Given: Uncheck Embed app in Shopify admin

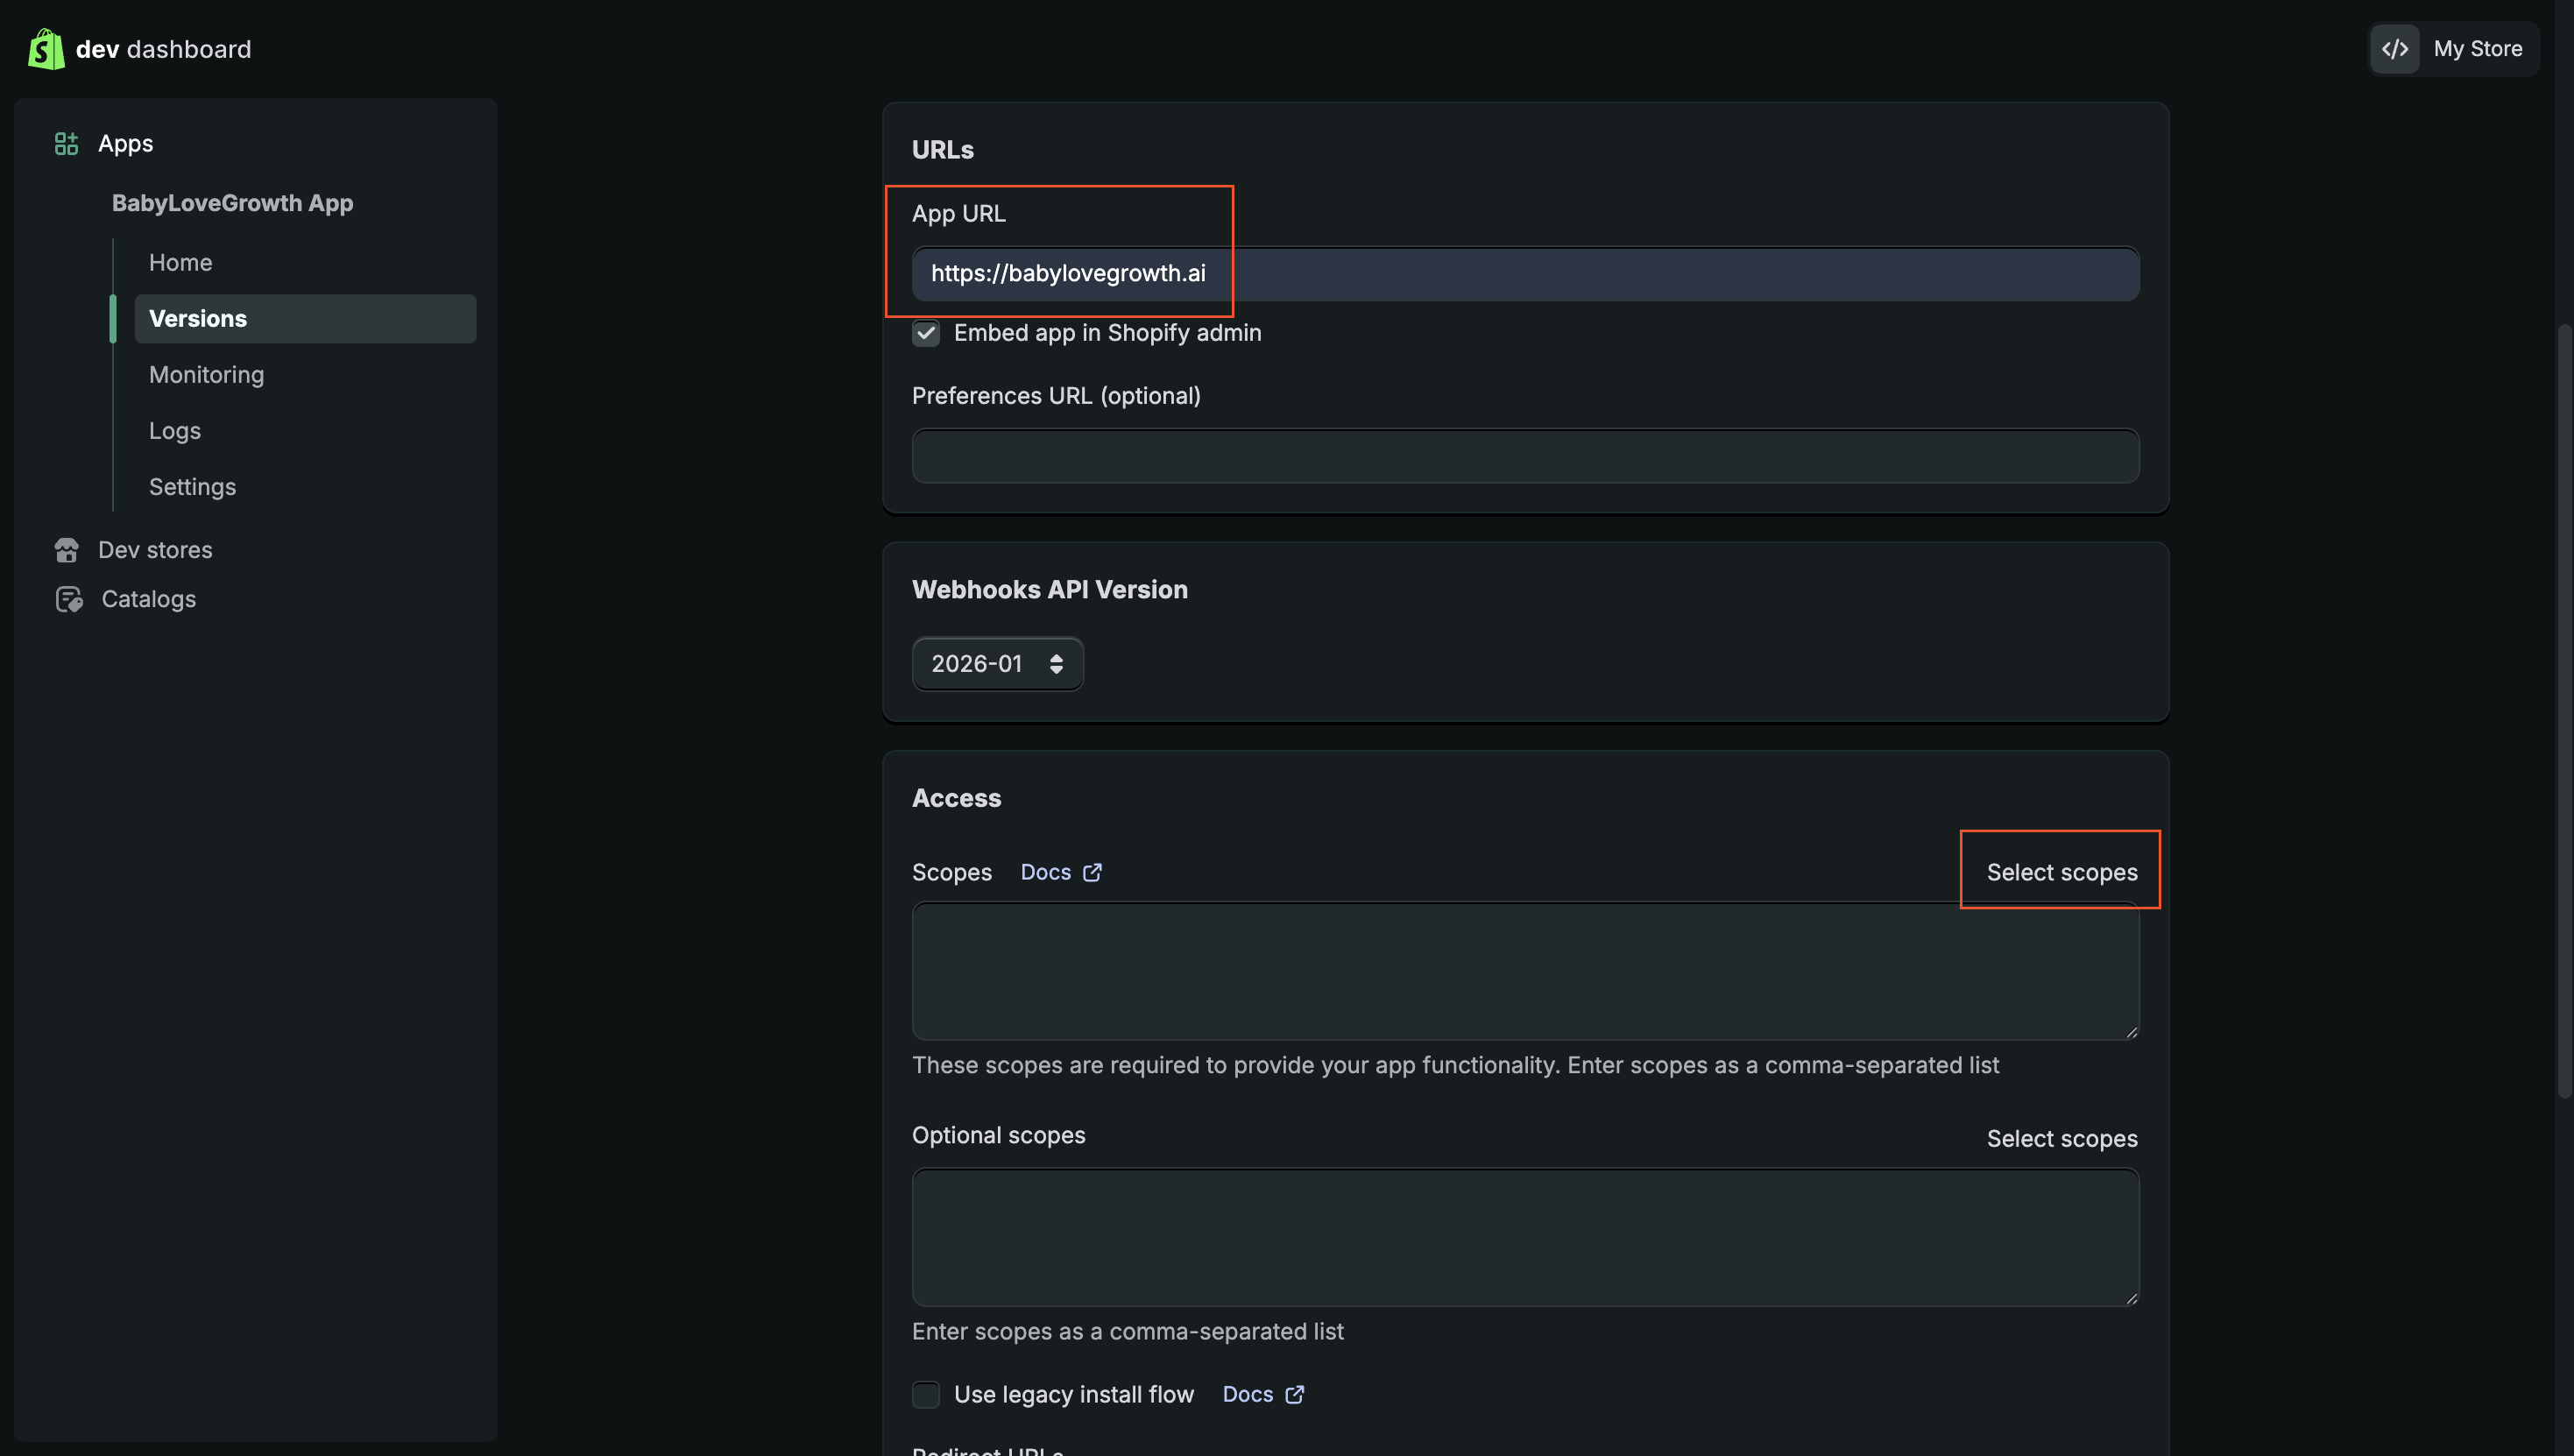Looking at the screenshot, I should [926, 333].
